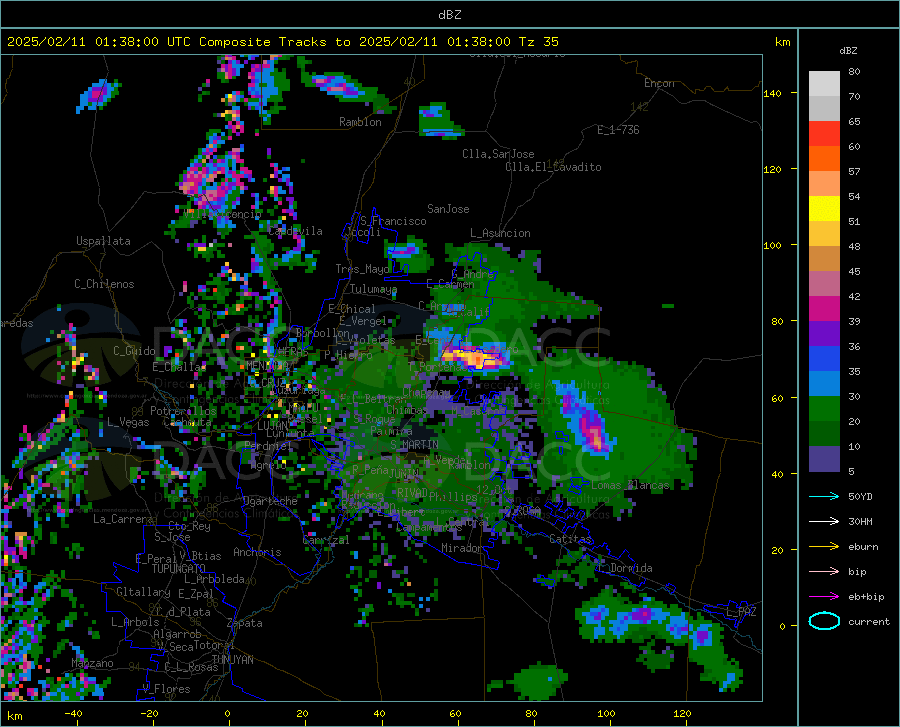Click the 'C_Chilenos' map label
This screenshot has height=727, width=900.
pyautogui.click(x=104, y=284)
